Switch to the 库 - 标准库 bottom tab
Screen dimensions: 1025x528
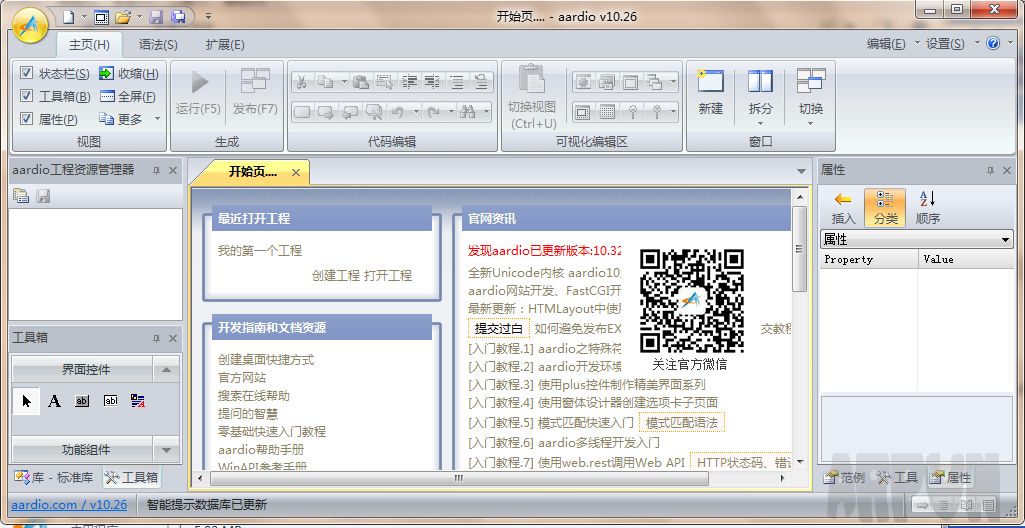pyautogui.click(x=54, y=478)
